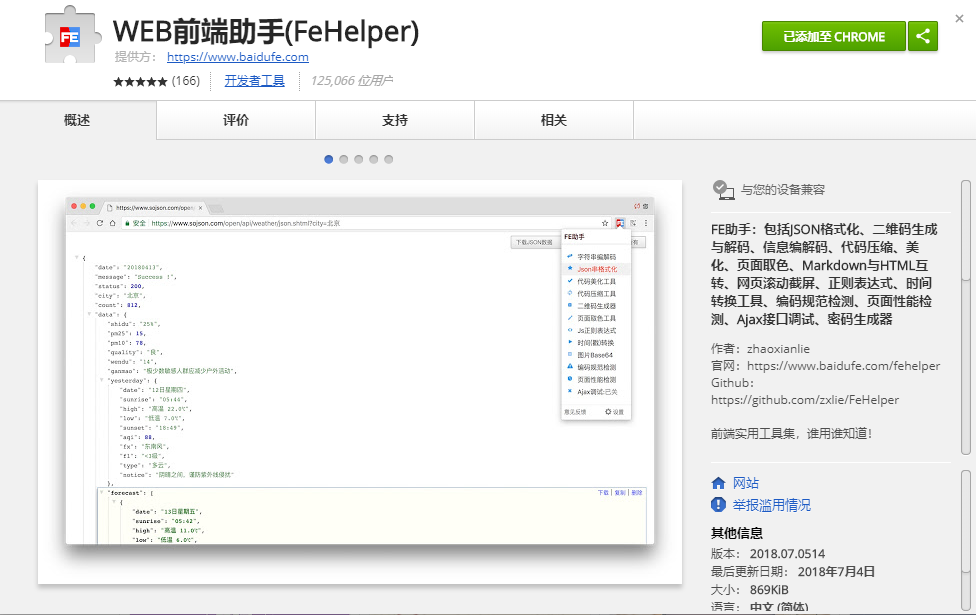Click the 网站 home icon
The height and width of the screenshot is (615, 976).
[718, 483]
